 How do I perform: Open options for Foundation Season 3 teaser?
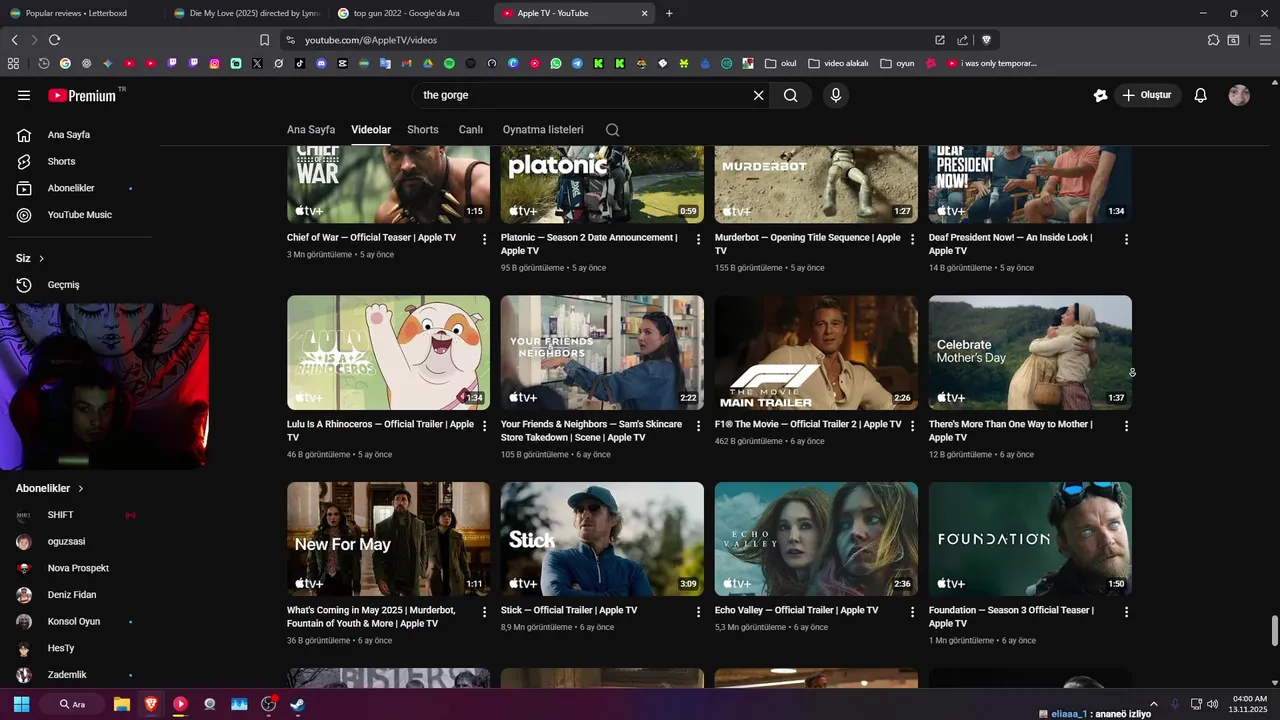1127,612
